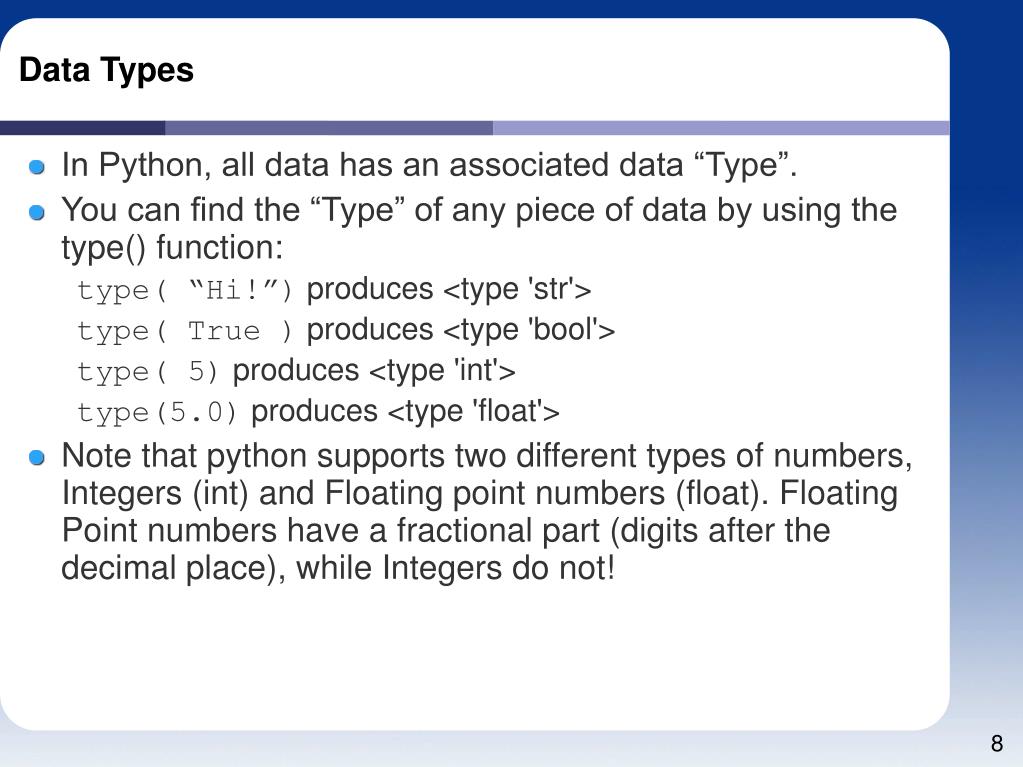
Task: Select the type("Hi!") code snippet
Action: point(185,290)
